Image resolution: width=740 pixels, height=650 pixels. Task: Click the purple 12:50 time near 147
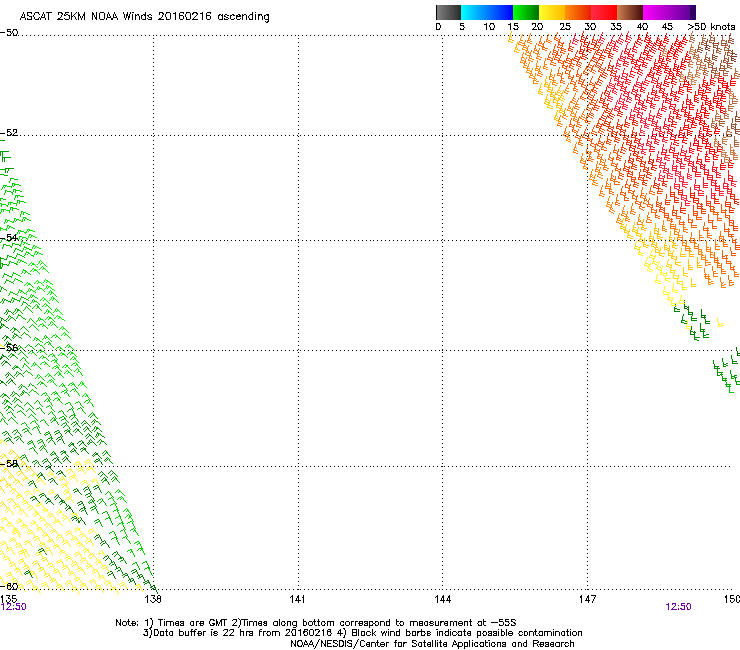pyautogui.click(x=678, y=607)
